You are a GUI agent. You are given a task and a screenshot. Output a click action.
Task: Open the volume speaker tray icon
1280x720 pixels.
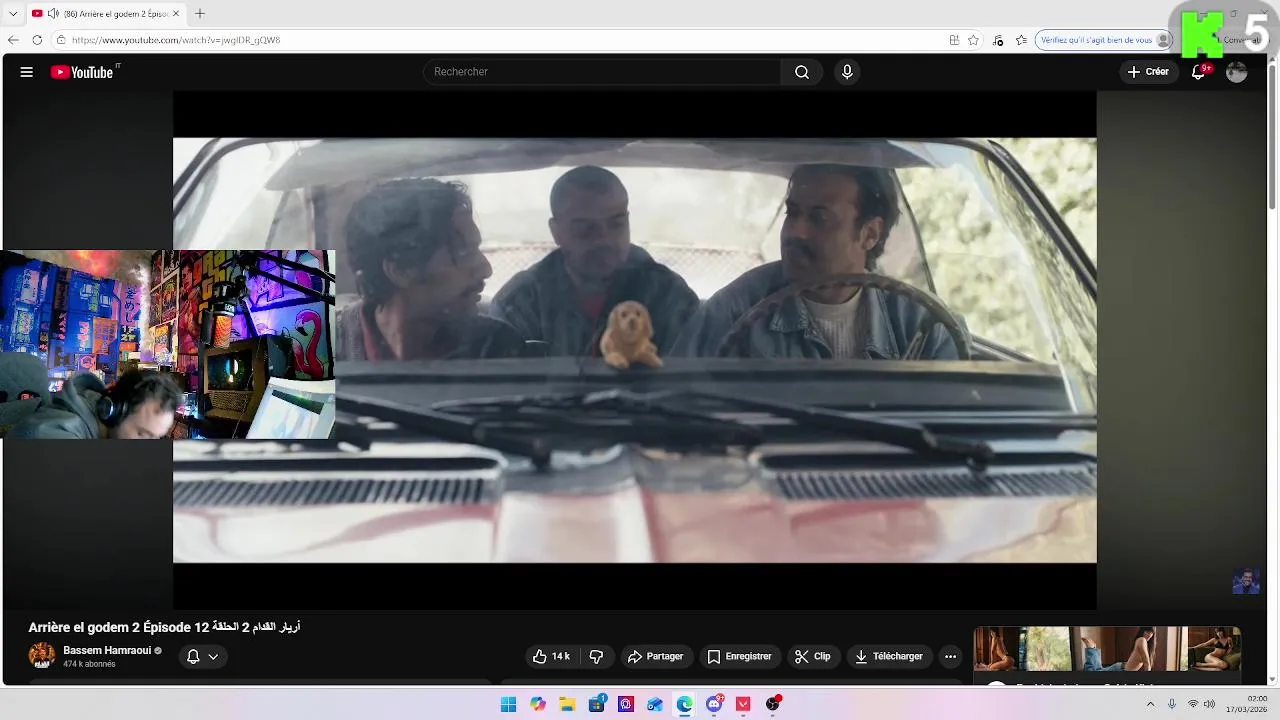[x=1209, y=704]
